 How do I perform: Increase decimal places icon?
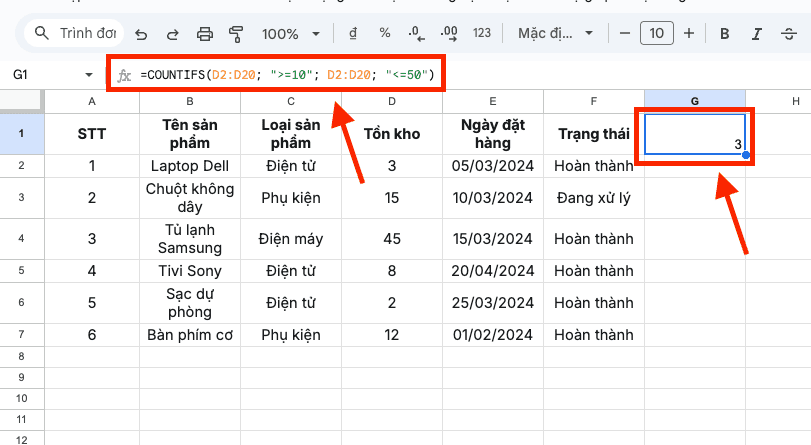[x=448, y=34]
